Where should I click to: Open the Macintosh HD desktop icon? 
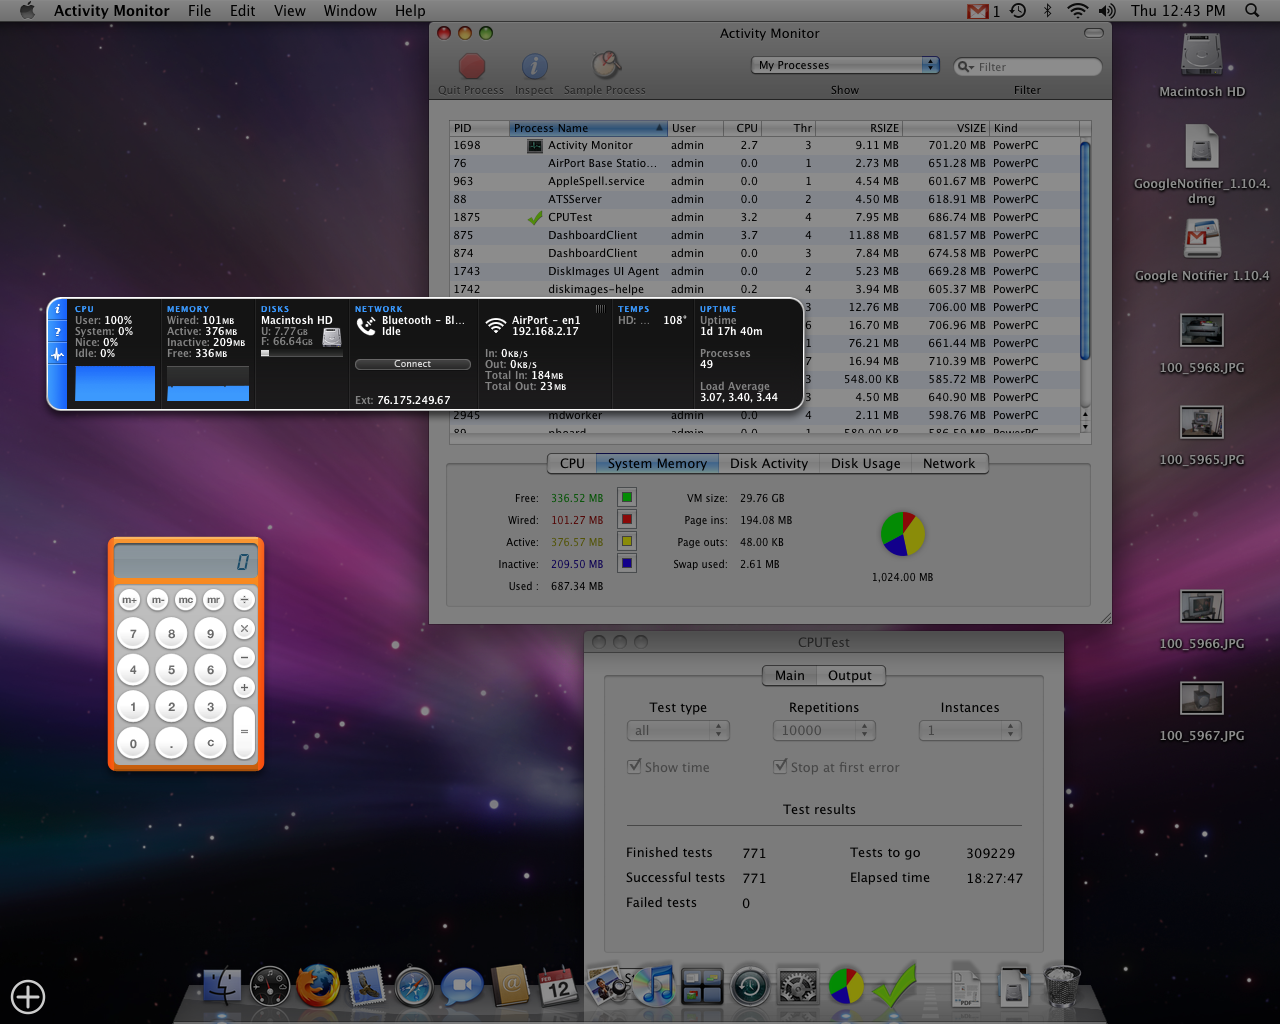tap(1201, 56)
